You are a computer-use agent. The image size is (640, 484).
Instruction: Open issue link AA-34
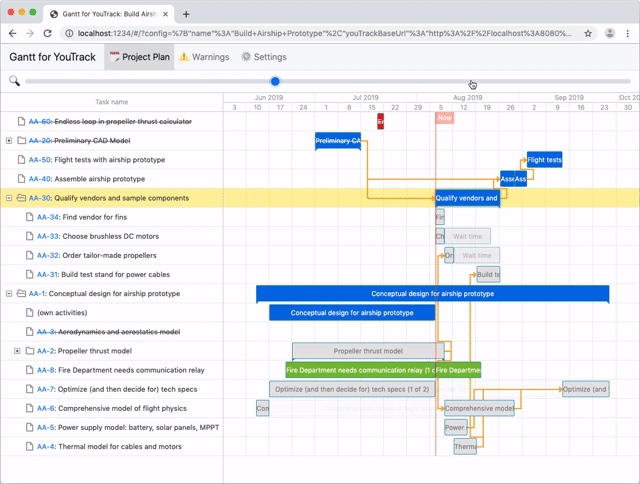[48, 218]
